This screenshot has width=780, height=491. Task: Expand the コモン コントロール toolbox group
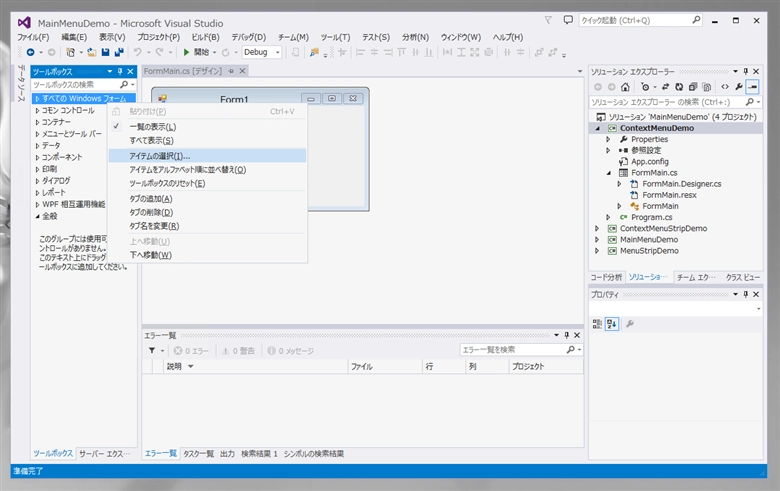click(x=37, y=110)
